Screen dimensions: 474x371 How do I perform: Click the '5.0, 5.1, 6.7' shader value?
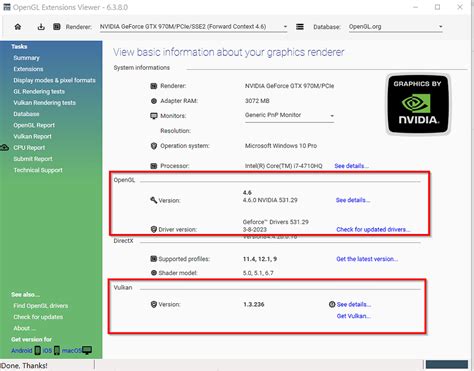pyautogui.click(x=258, y=273)
